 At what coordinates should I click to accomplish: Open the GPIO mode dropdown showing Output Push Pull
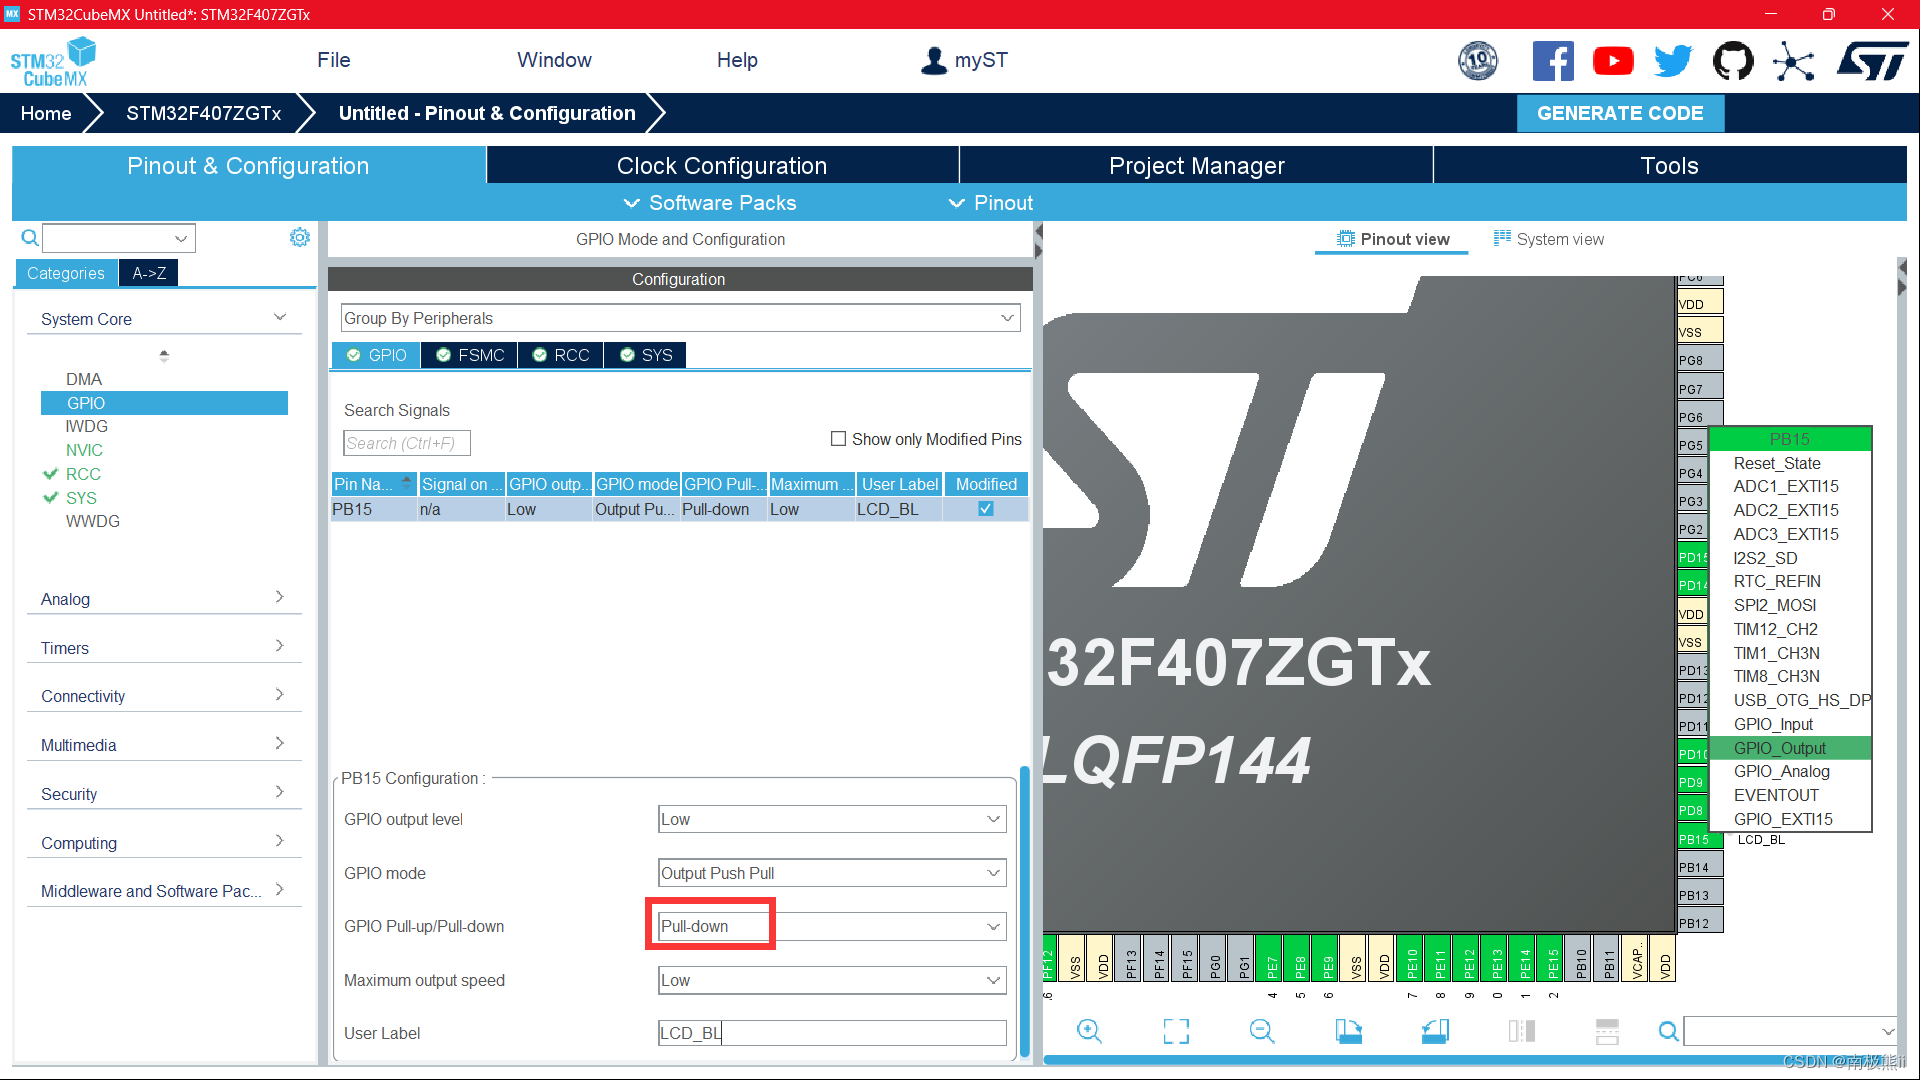click(993, 872)
